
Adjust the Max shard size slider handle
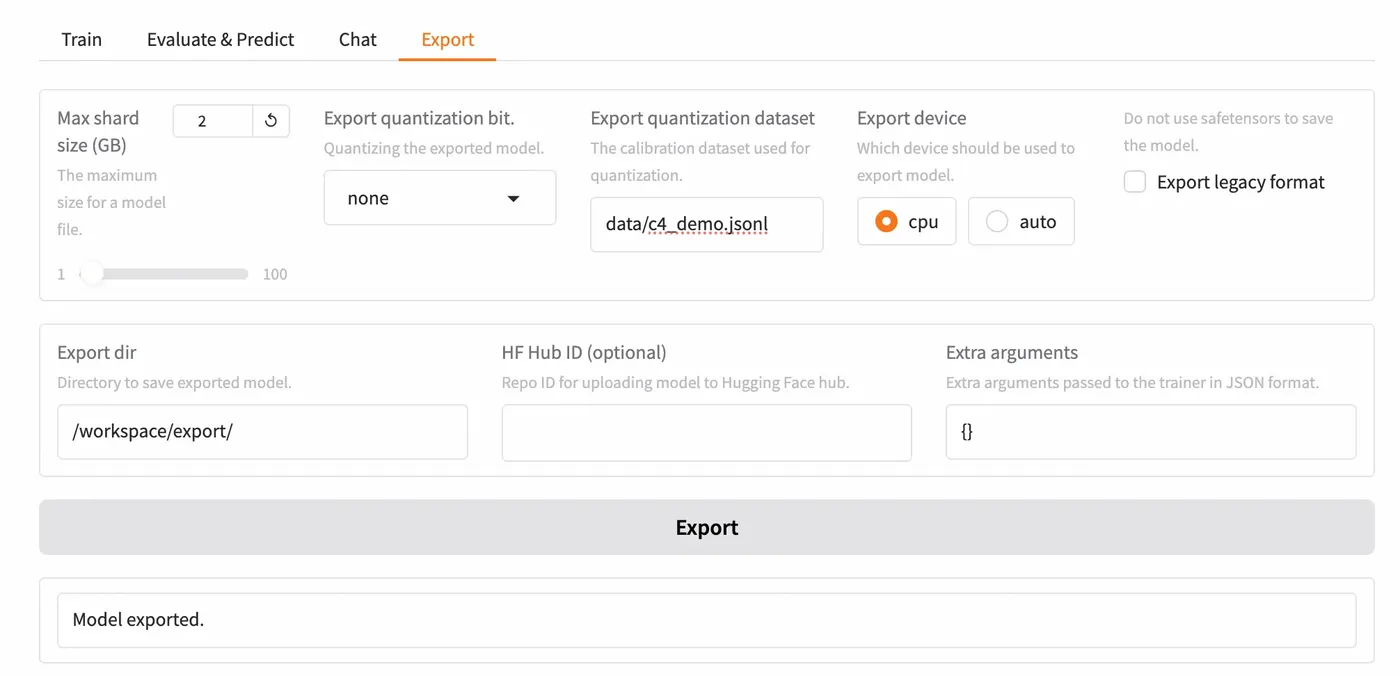point(92,274)
